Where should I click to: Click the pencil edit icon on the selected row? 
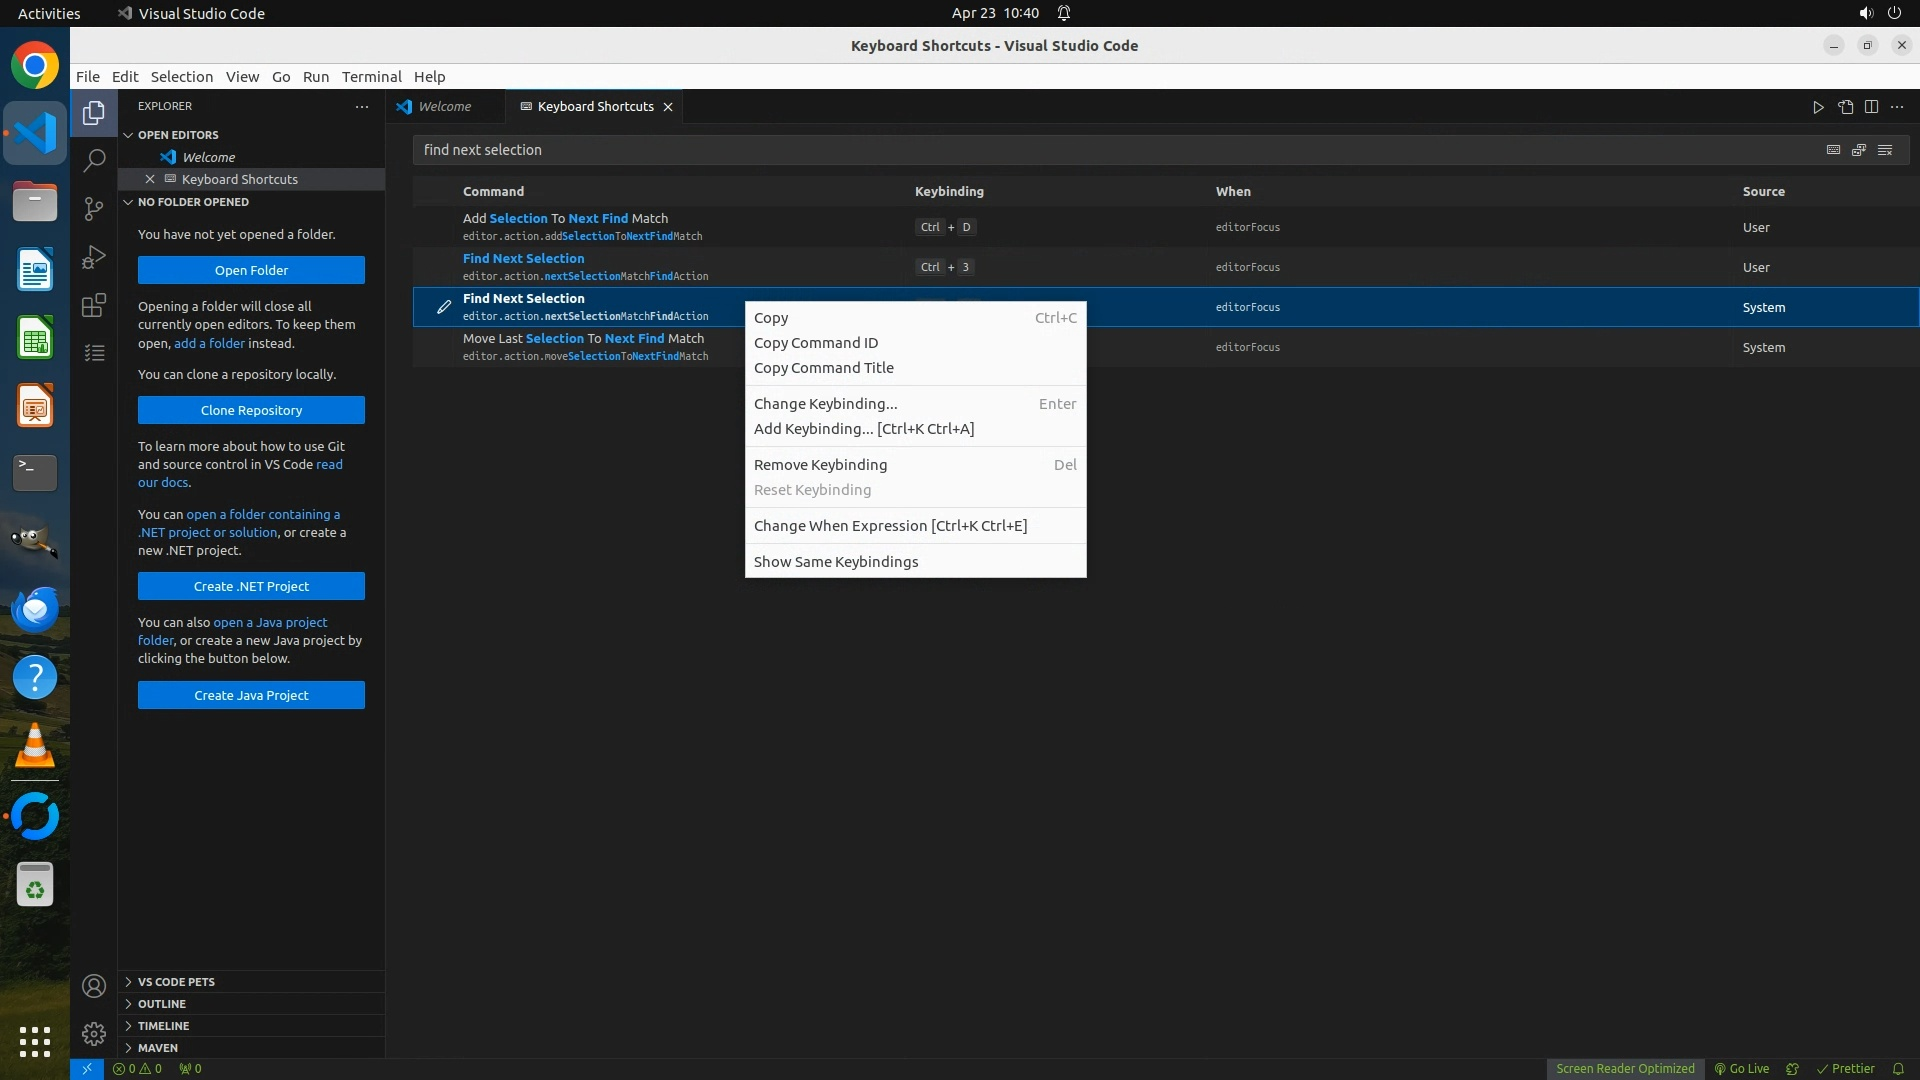(x=444, y=307)
